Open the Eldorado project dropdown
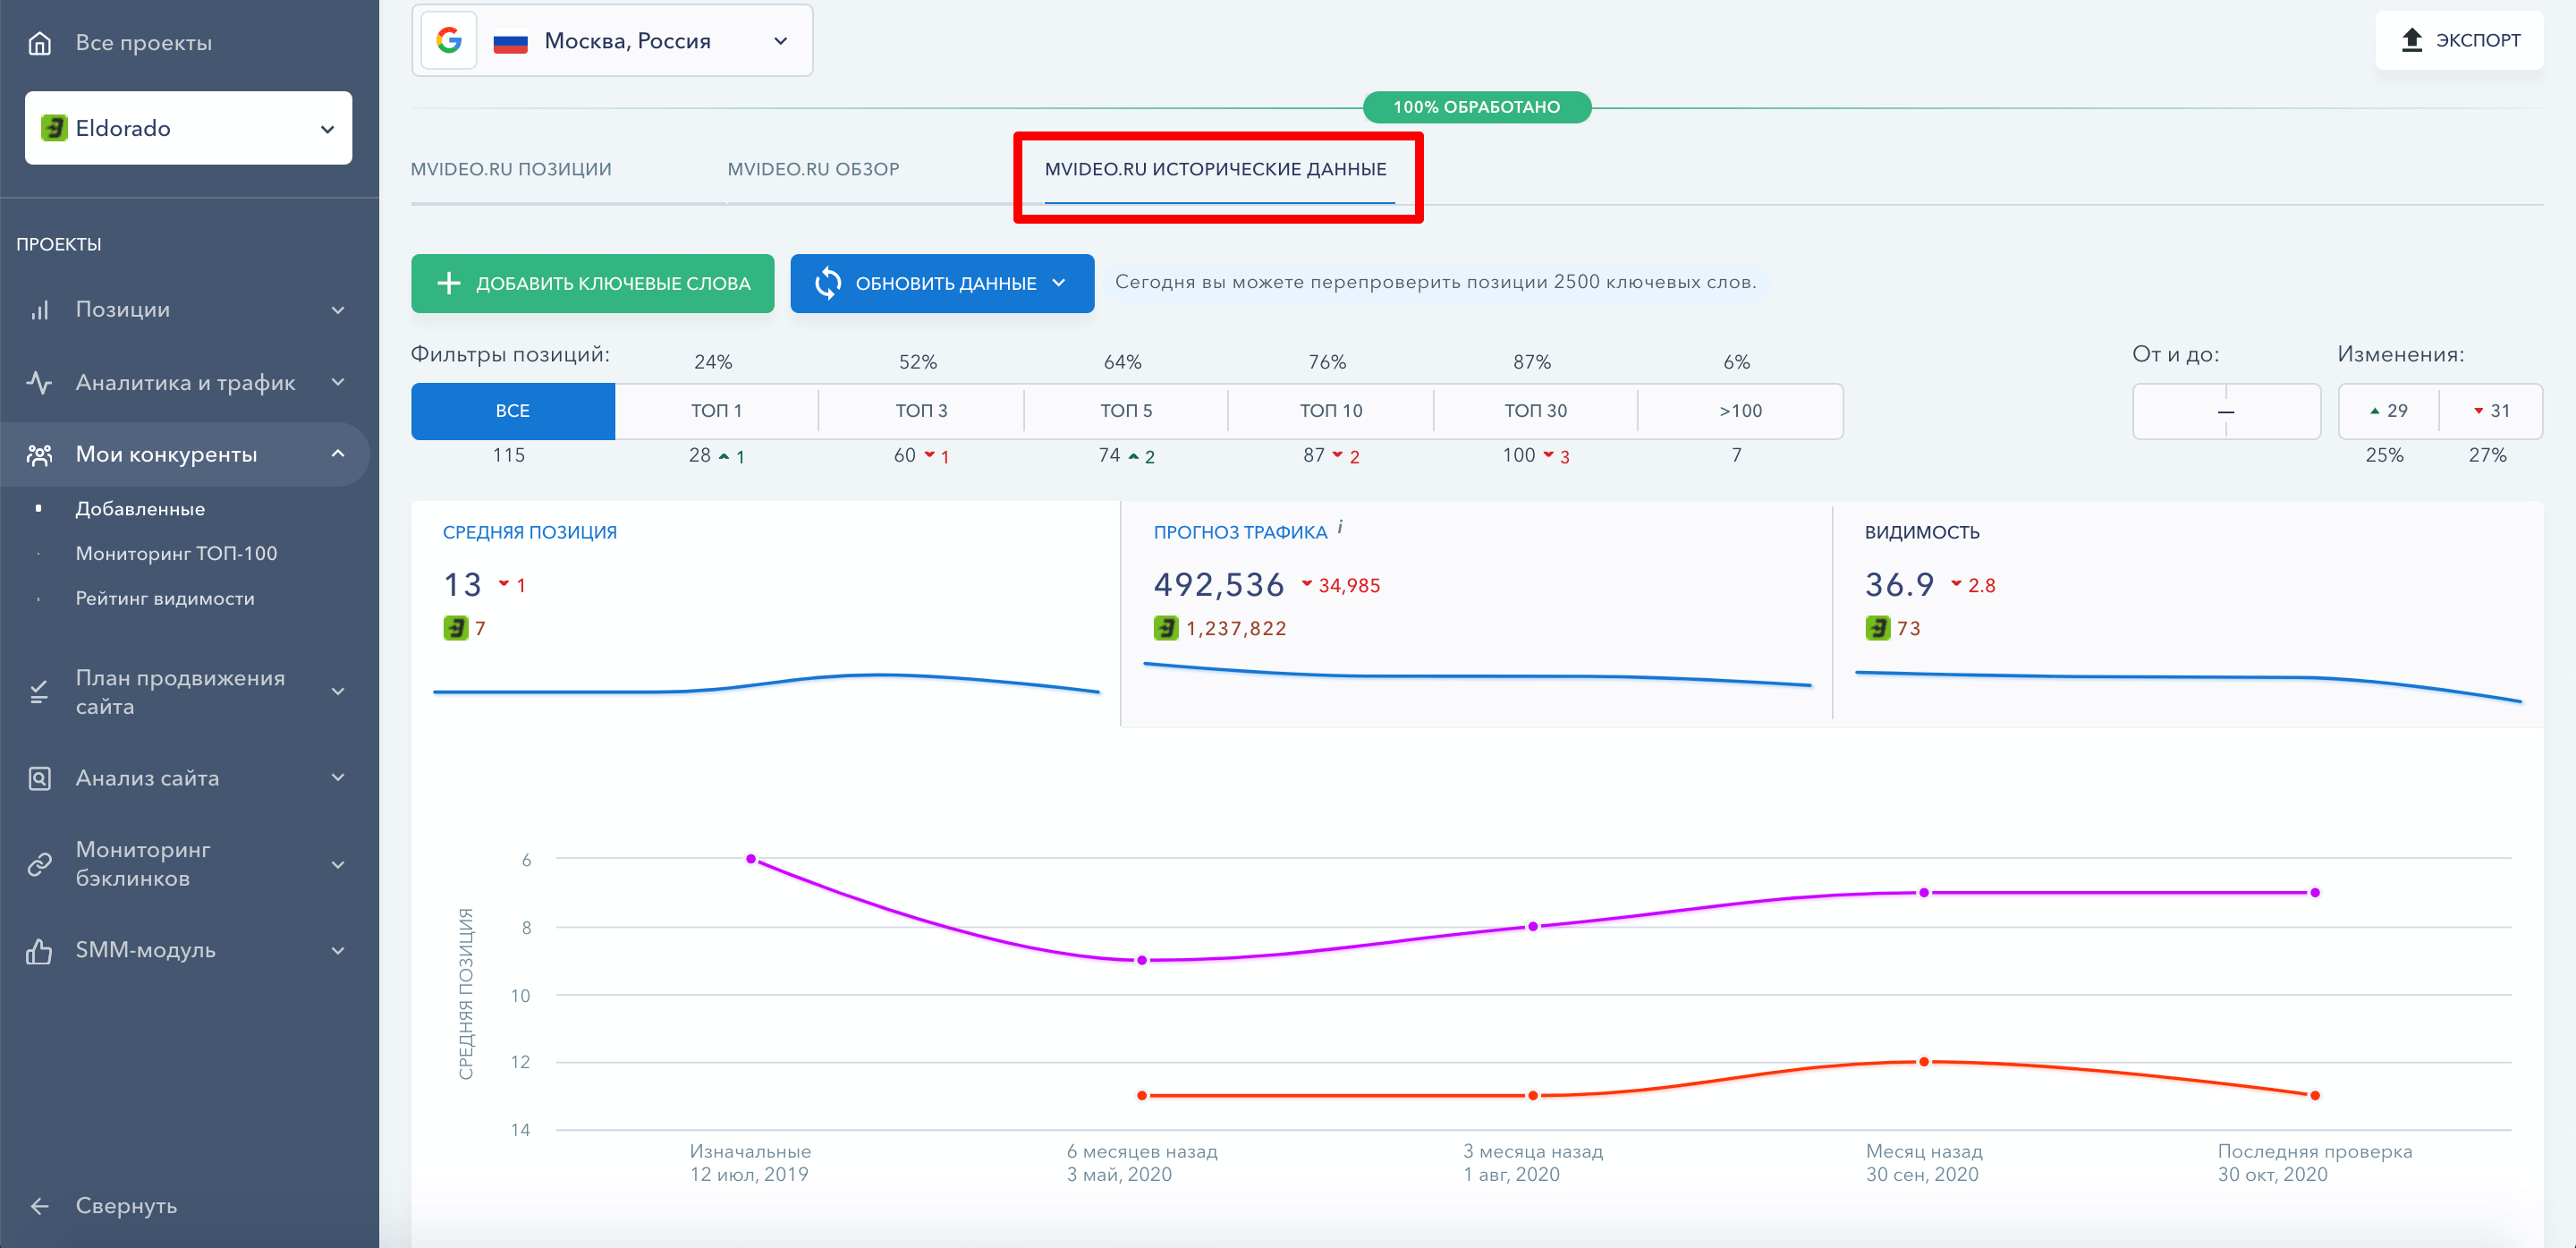2576x1248 pixels. tap(189, 128)
